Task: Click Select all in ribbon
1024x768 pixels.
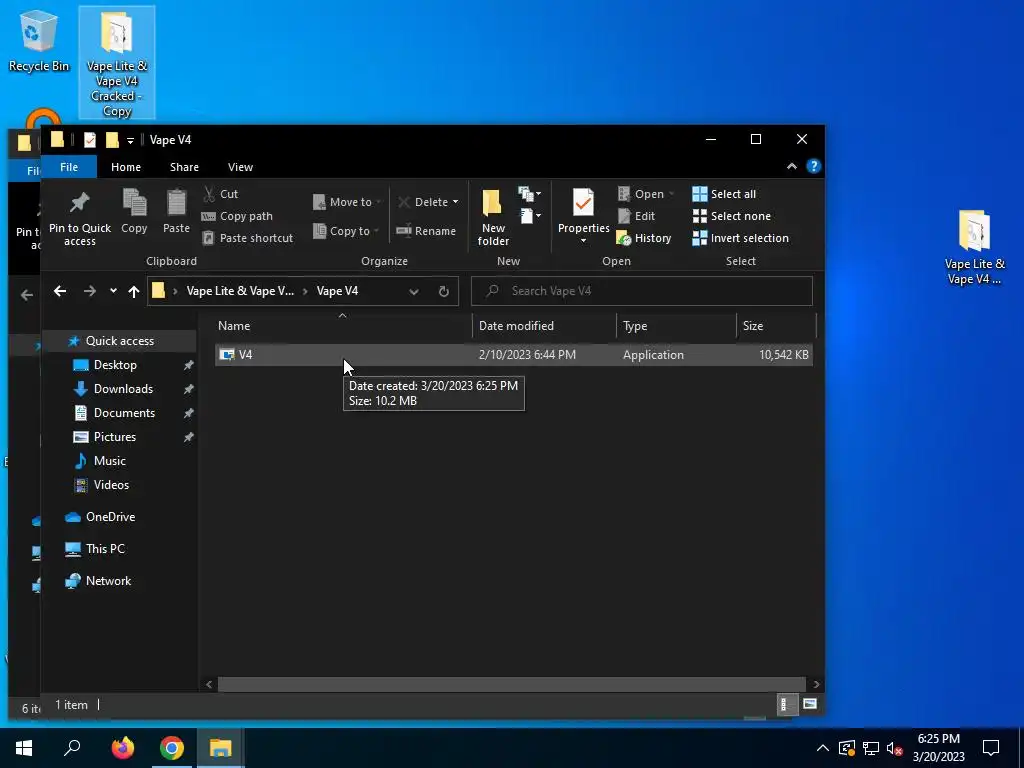Action: (x=724, y=194)
